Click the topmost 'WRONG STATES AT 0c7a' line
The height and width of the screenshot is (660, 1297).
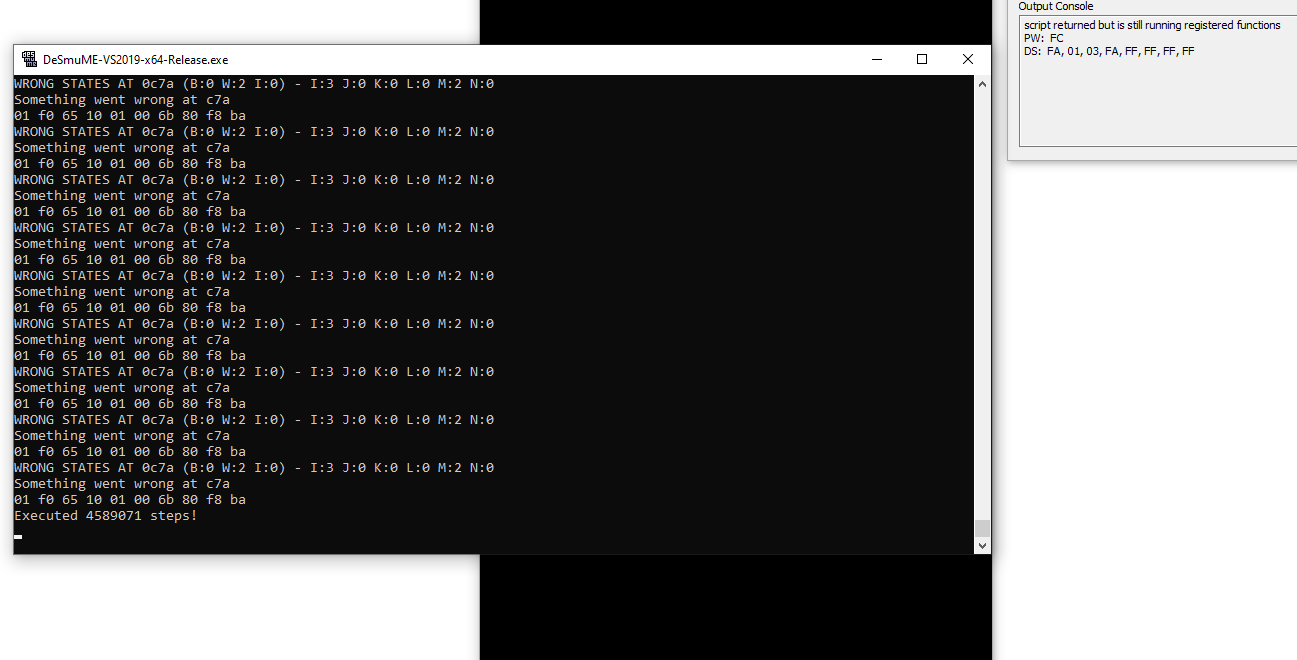(x=254, y=84)
